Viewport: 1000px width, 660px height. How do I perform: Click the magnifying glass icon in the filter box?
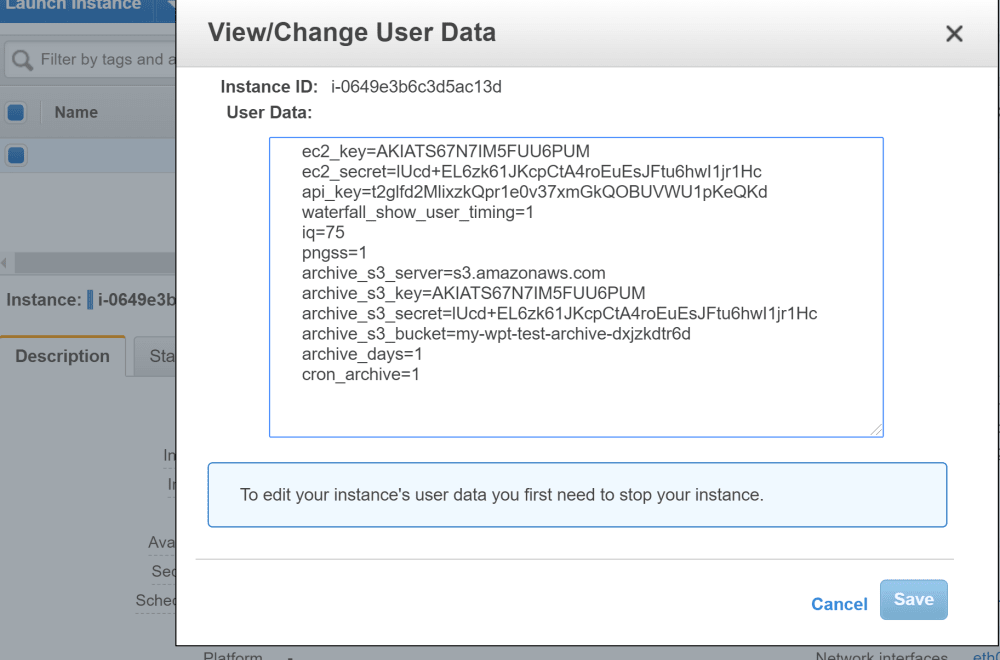(x=20, y=59)
